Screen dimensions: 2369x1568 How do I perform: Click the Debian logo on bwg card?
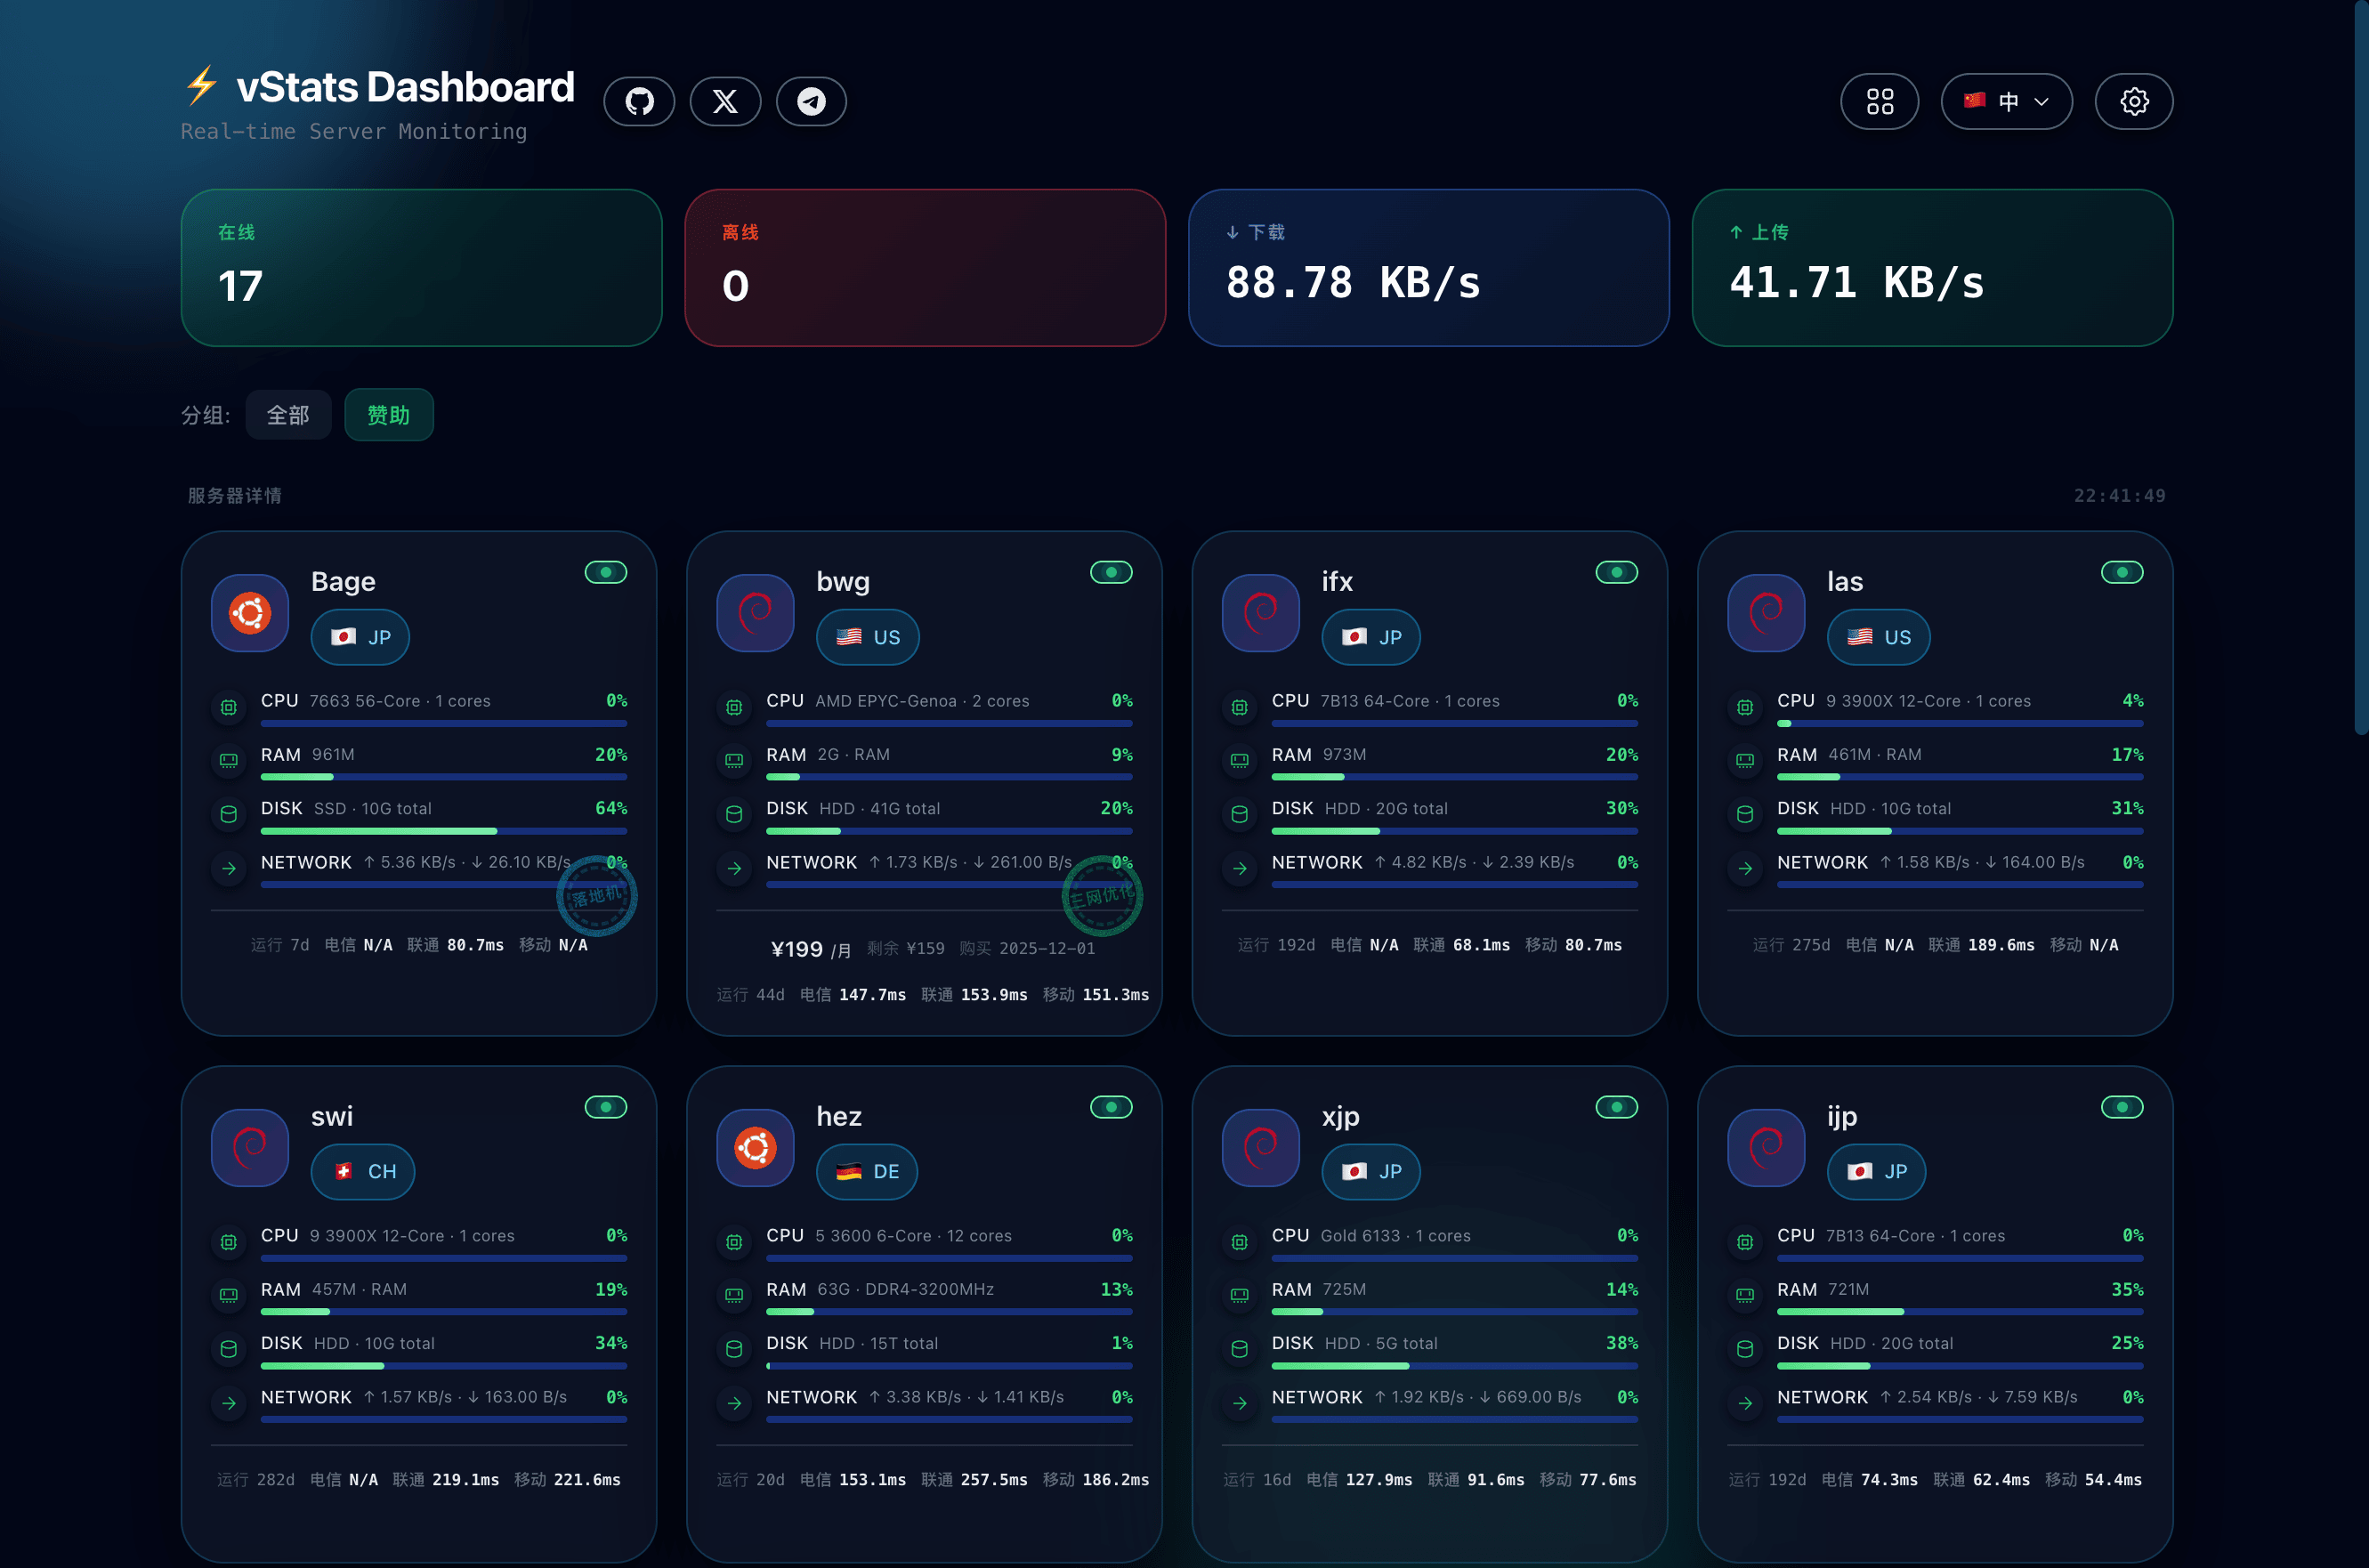click(755, 613)
